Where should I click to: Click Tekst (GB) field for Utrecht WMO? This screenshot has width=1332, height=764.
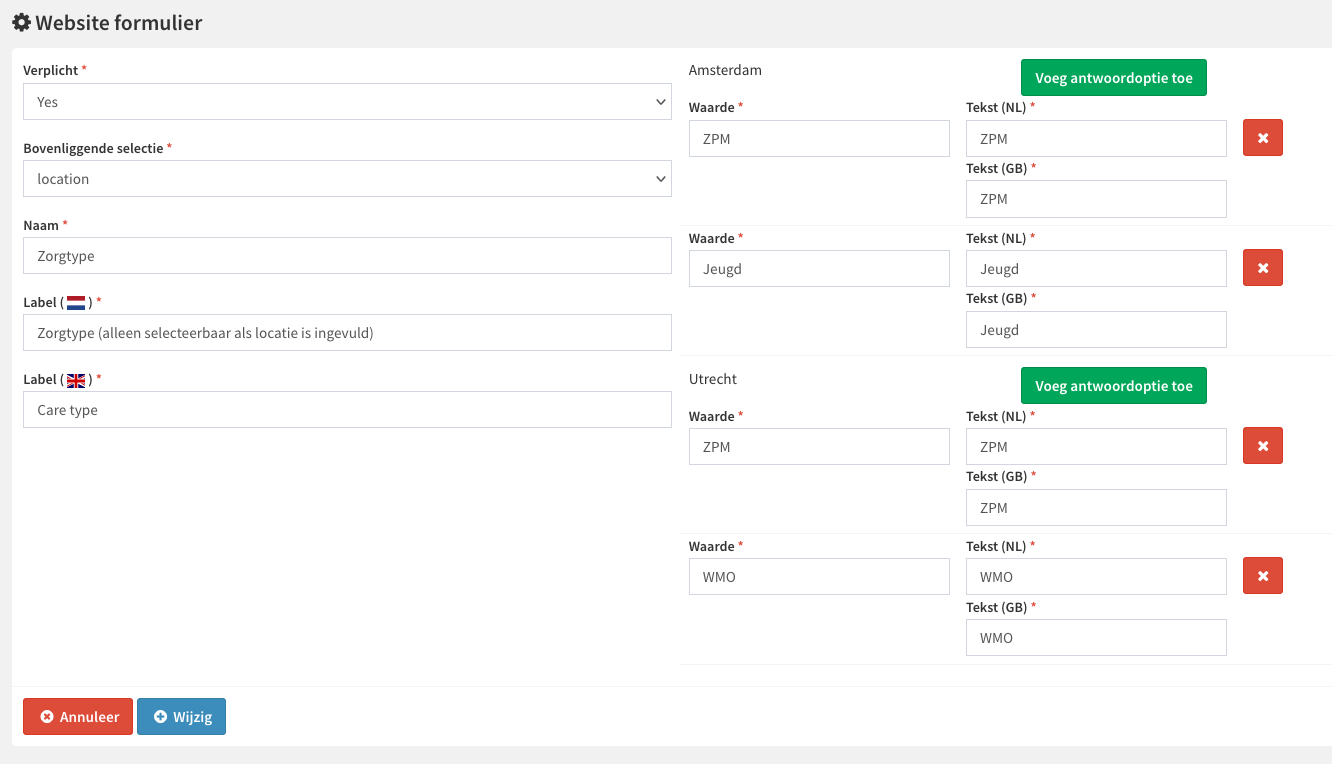[1096, 638]
